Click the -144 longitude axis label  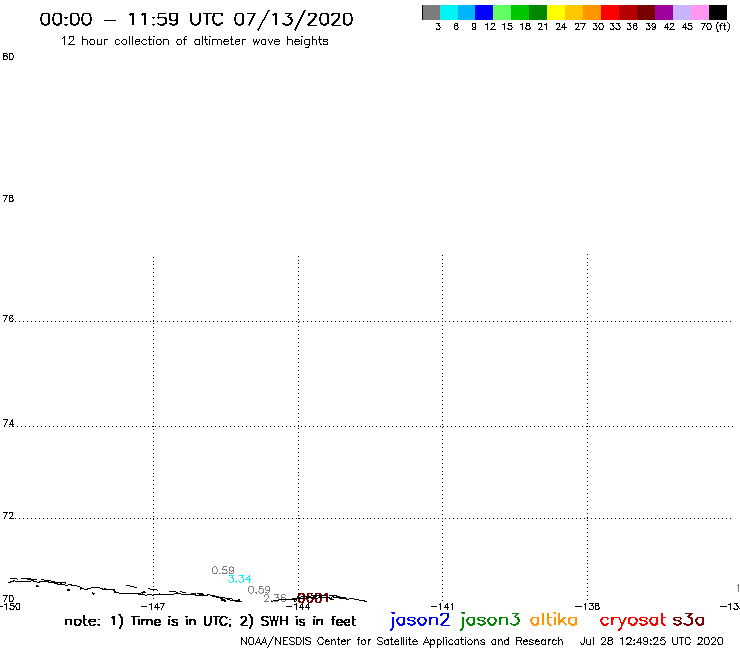298,607
